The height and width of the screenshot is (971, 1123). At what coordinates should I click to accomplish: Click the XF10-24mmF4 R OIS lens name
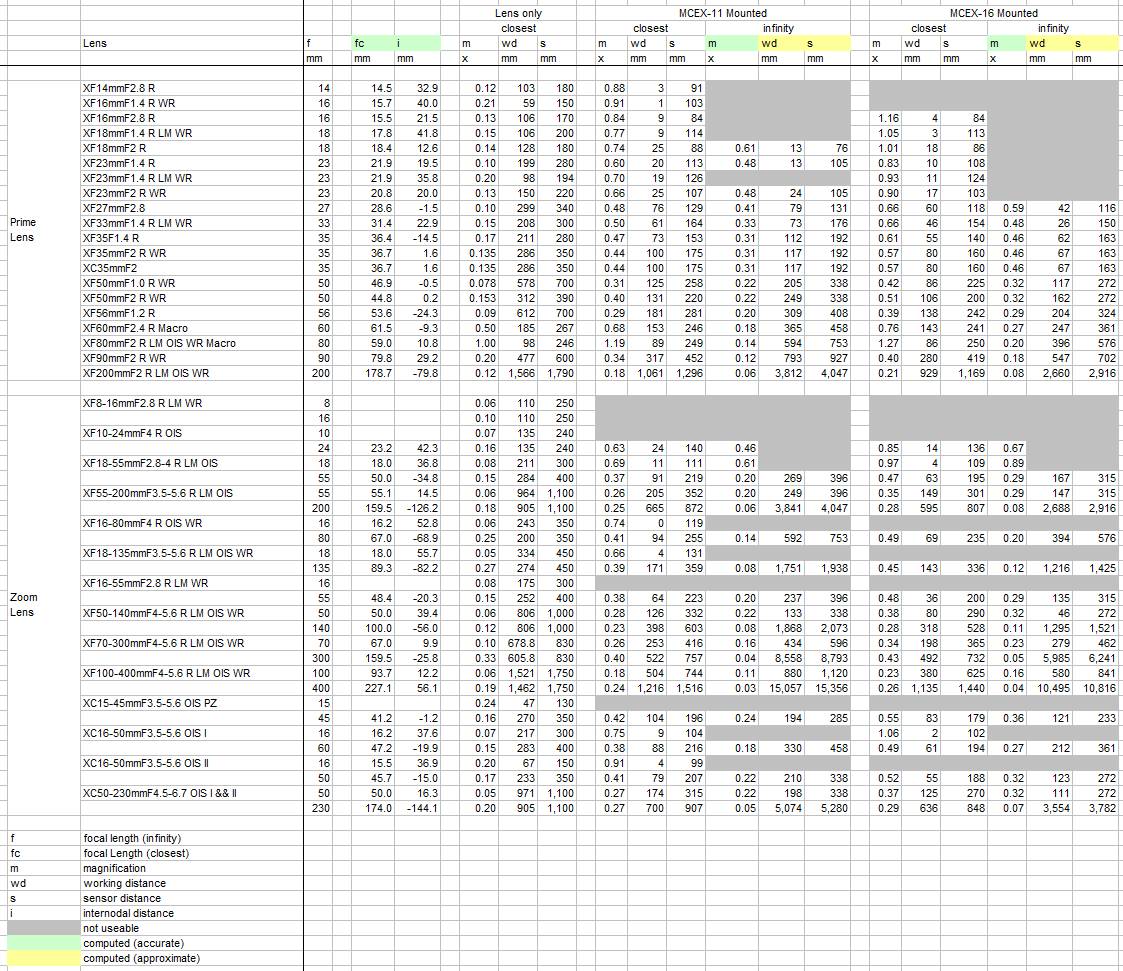pos(191,434)
